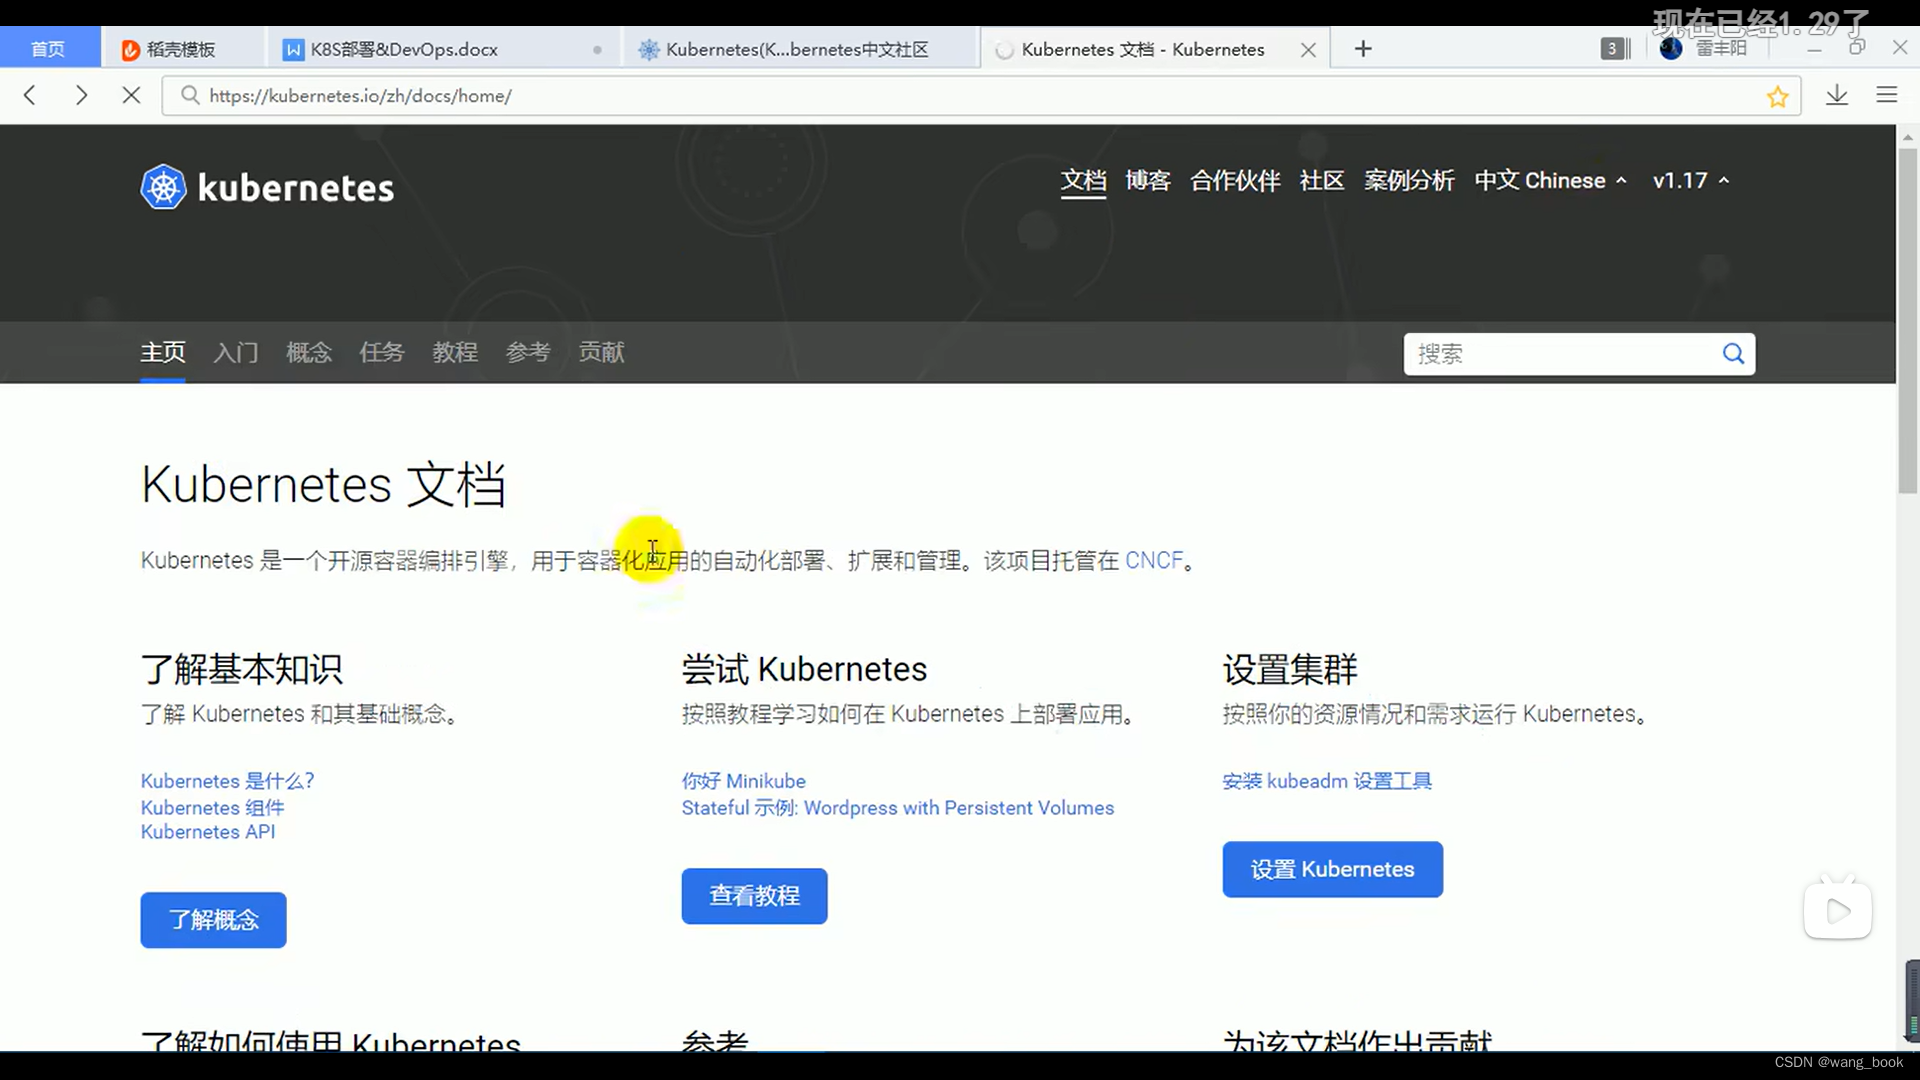Go forward with the browser forward arrow
This screenshot has width=1920, height=1080.
[81, 95]
